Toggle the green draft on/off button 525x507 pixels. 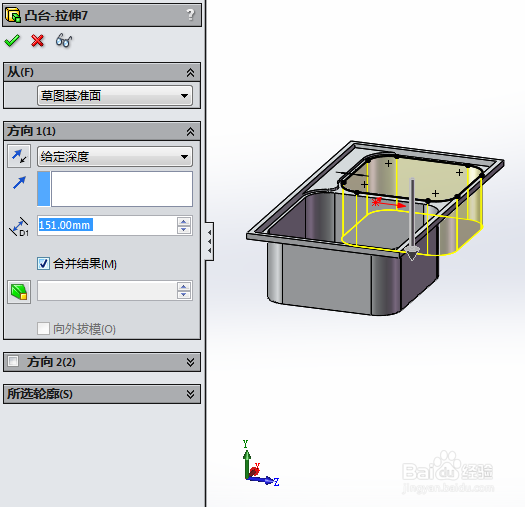19,292
